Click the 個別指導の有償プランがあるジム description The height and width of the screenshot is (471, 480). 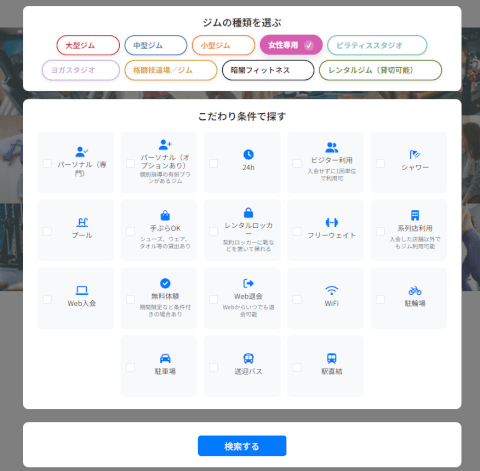165,178
